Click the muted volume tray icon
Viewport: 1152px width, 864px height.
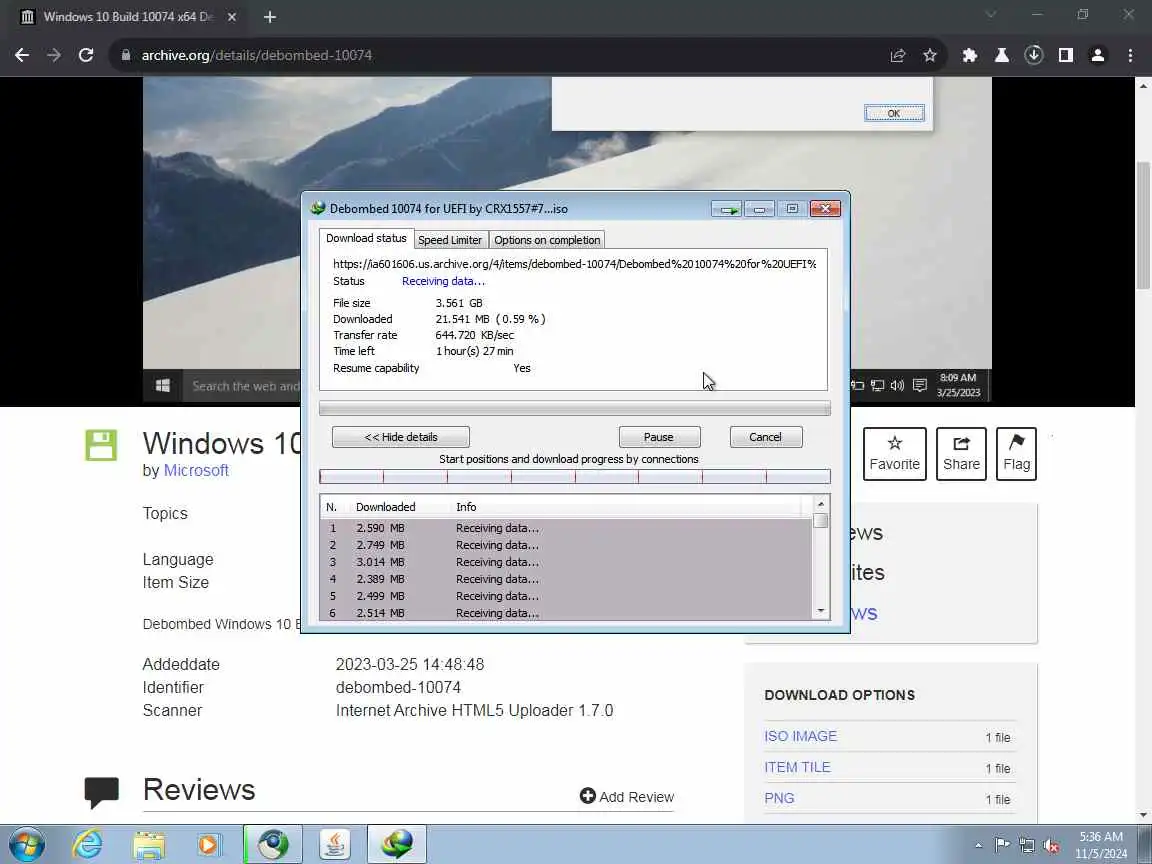coord(1051,846)
